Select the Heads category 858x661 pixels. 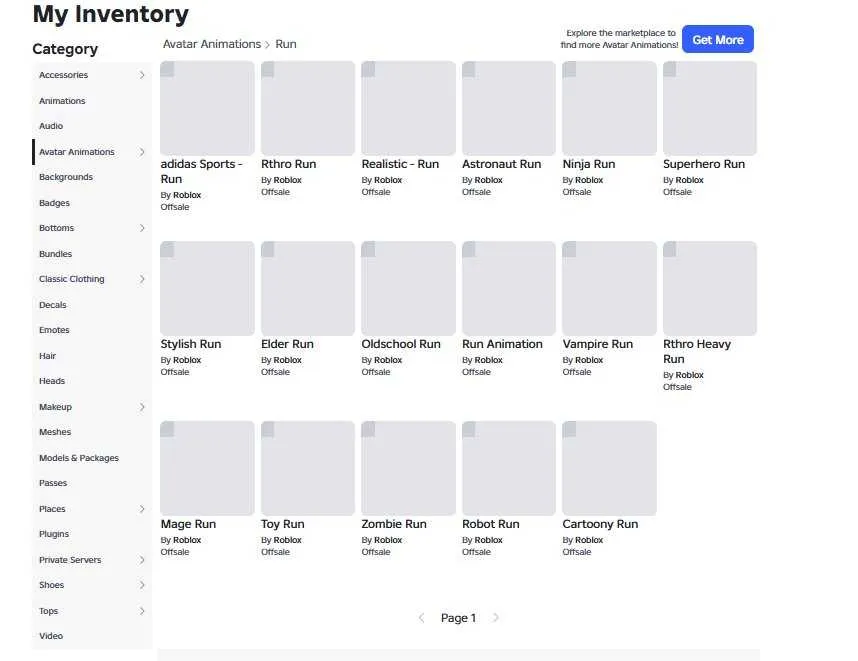click(52, 381)
